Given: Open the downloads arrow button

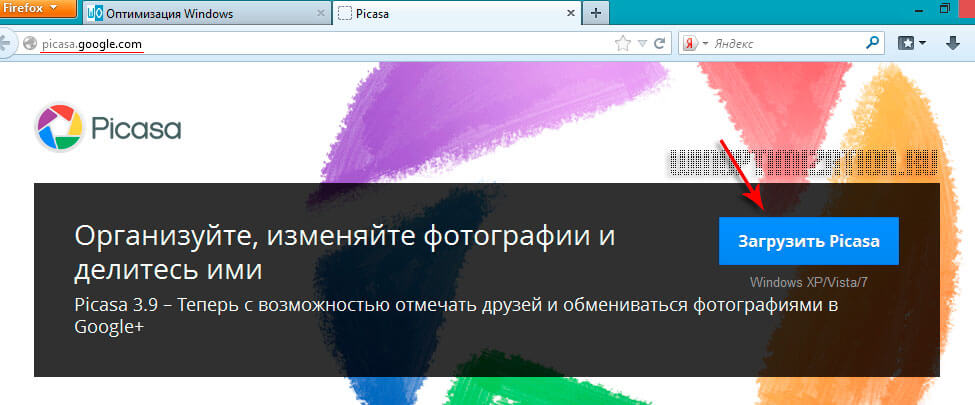Looking at the screenshot, I should point(953,43).
